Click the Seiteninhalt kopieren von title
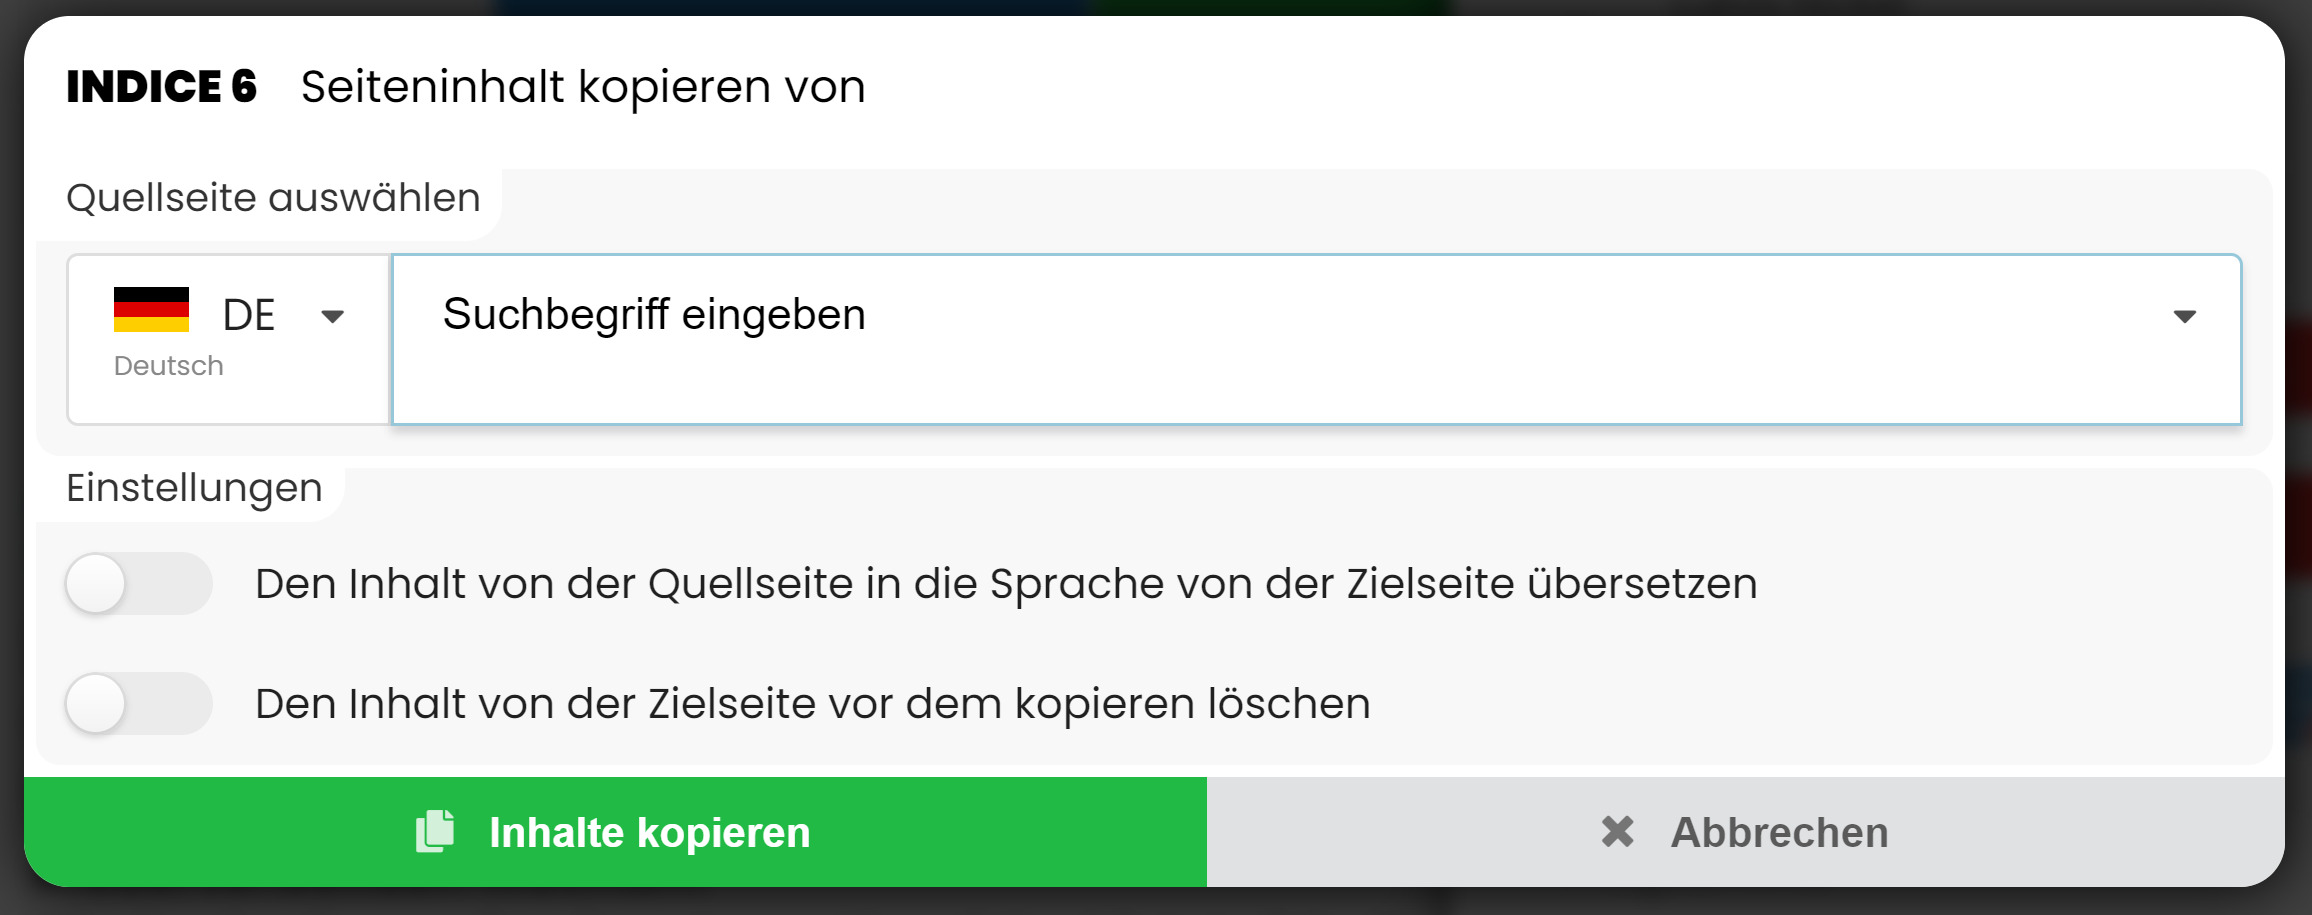The image size is (2312, 915). 583,87
